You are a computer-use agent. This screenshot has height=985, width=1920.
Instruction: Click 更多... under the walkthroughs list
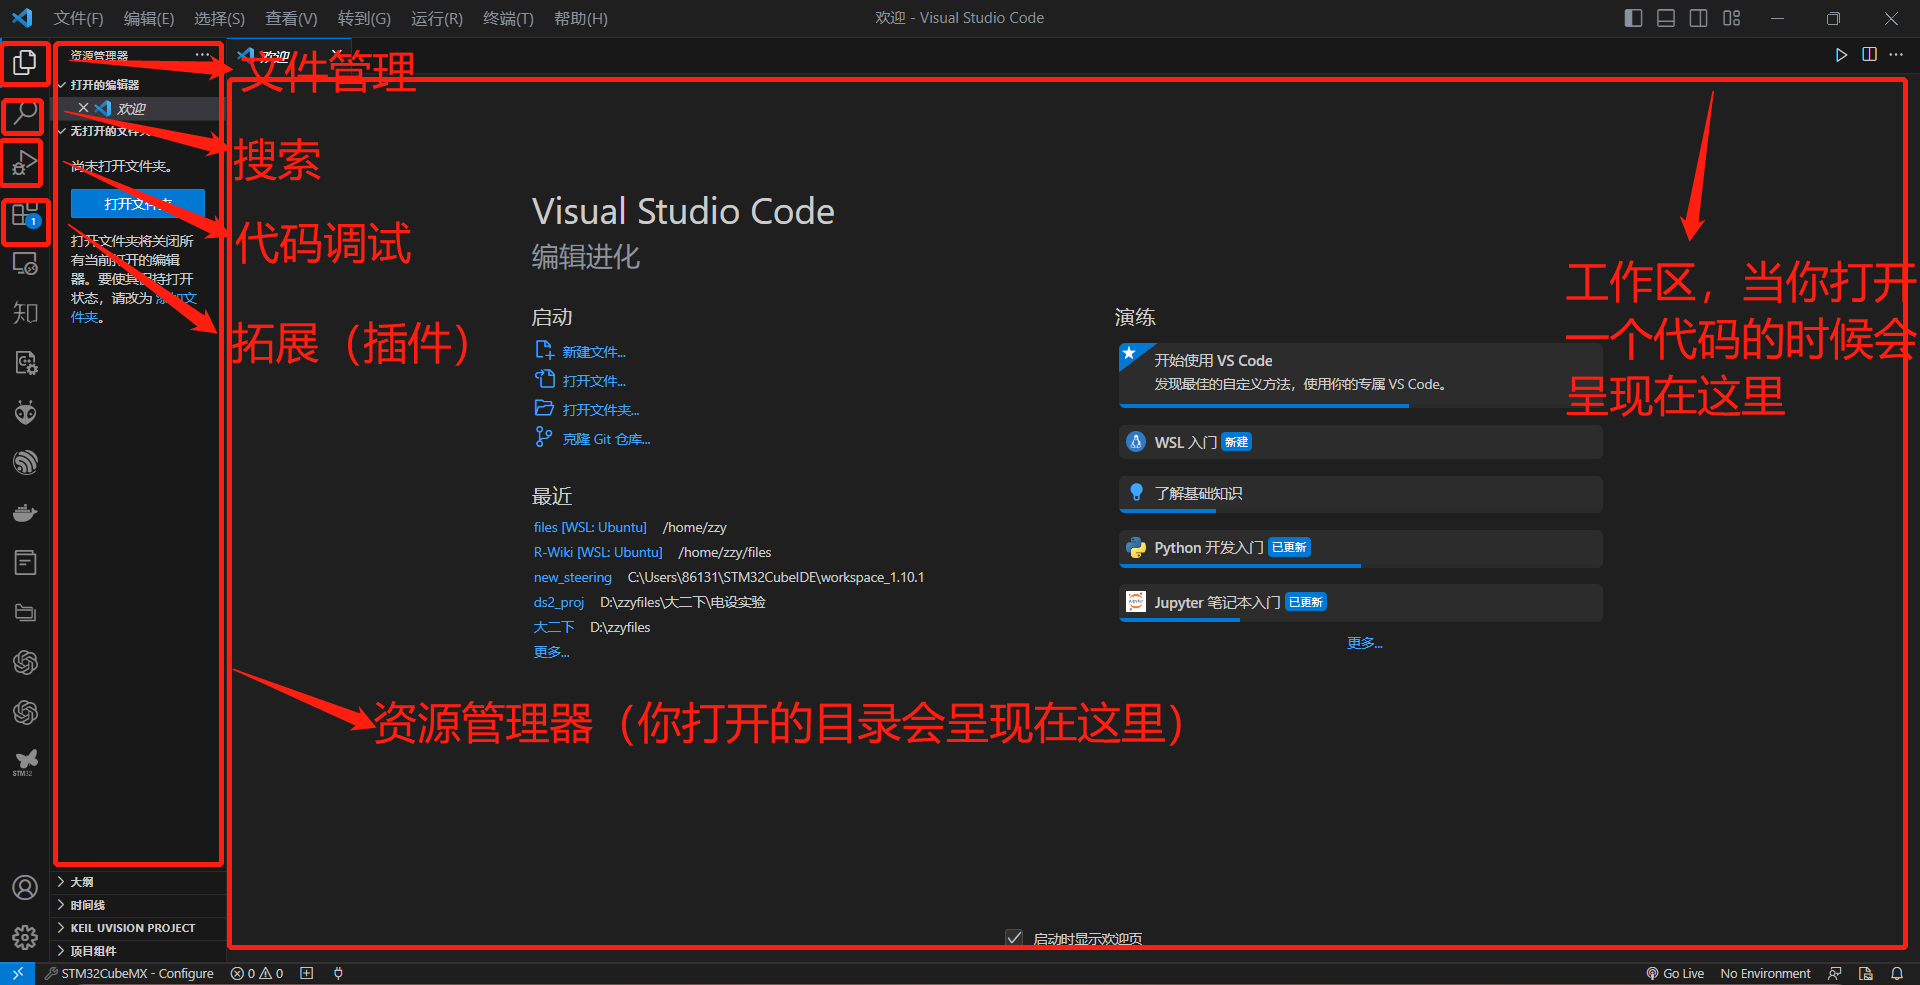pos(1364,643)
